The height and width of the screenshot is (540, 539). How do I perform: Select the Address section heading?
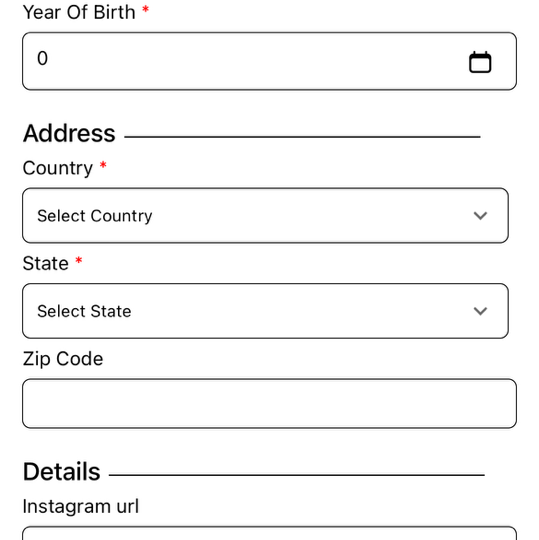(x=69, y=133)
